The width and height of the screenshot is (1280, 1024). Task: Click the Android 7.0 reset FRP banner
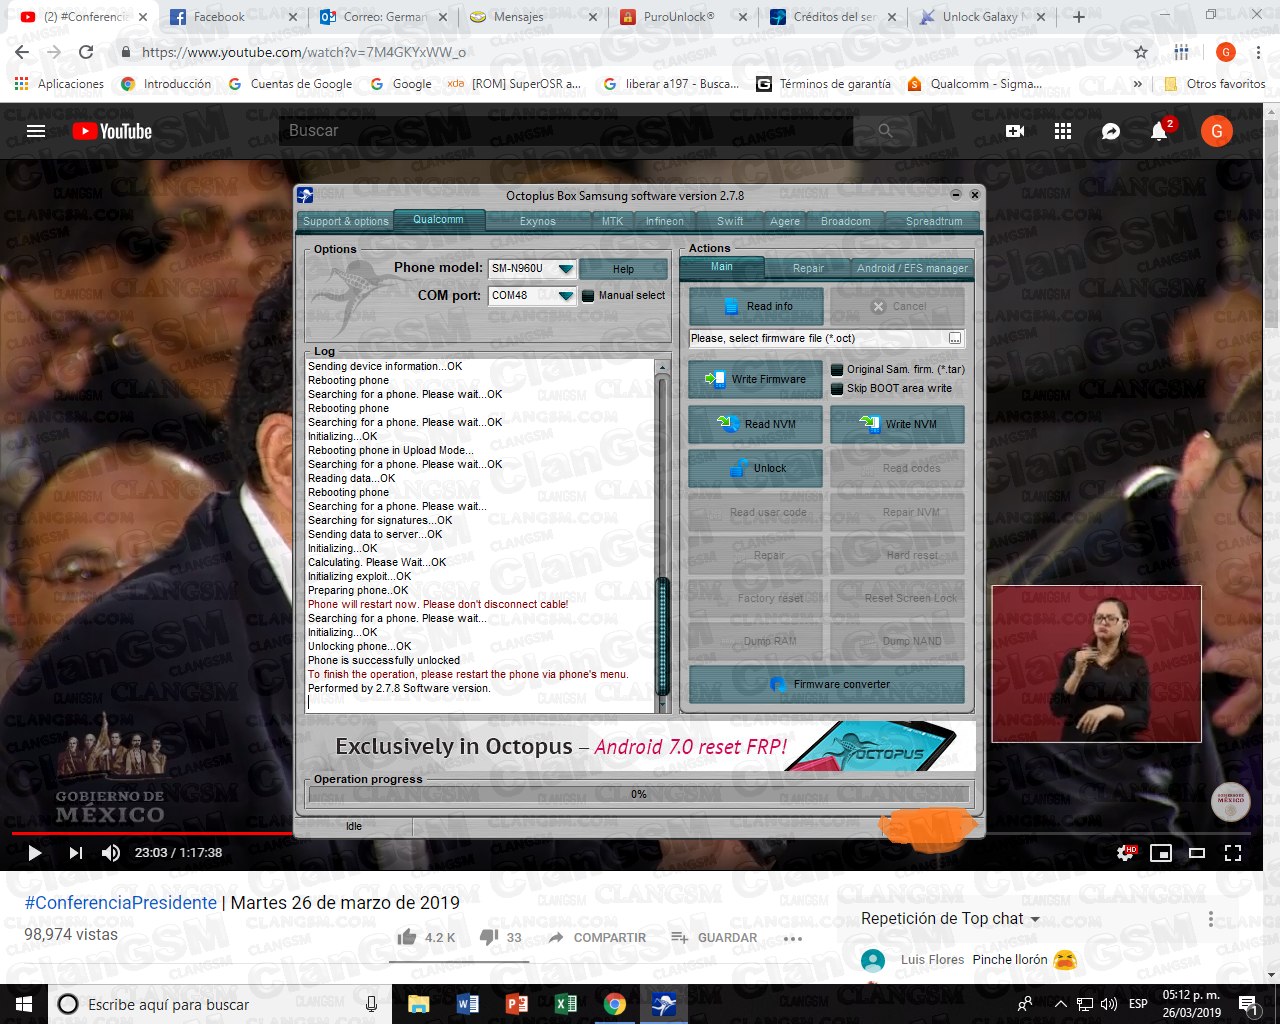point(640,746)
